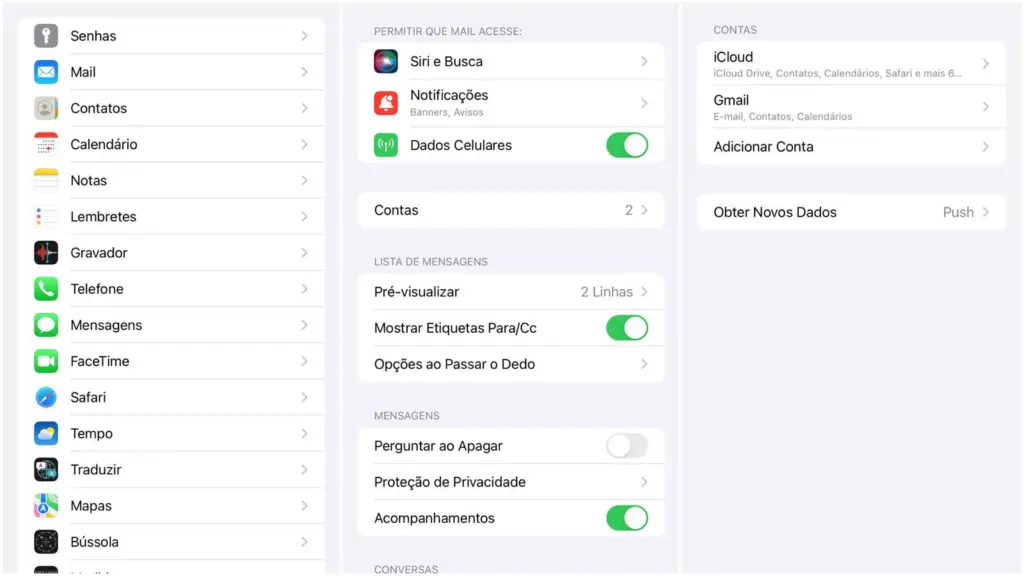Image resolution: width=1024 pixels, height=576 pixels.
Task: Turn off Mostrar Etiquetas Para/Cc
Action: pyautogui.click(x=627, y=327)
